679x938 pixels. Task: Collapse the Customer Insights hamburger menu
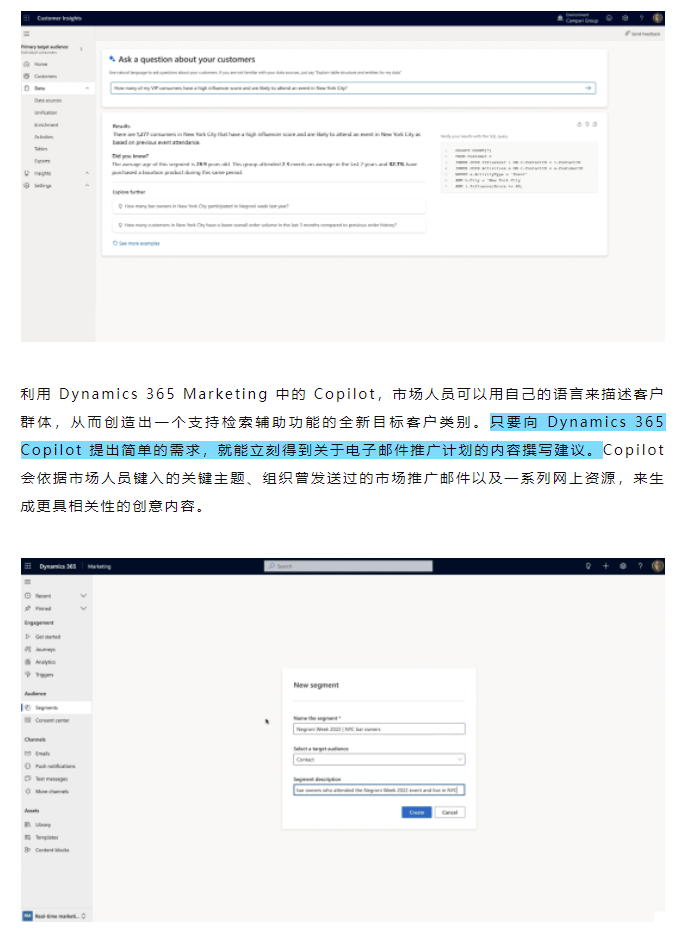coord(27,34)
